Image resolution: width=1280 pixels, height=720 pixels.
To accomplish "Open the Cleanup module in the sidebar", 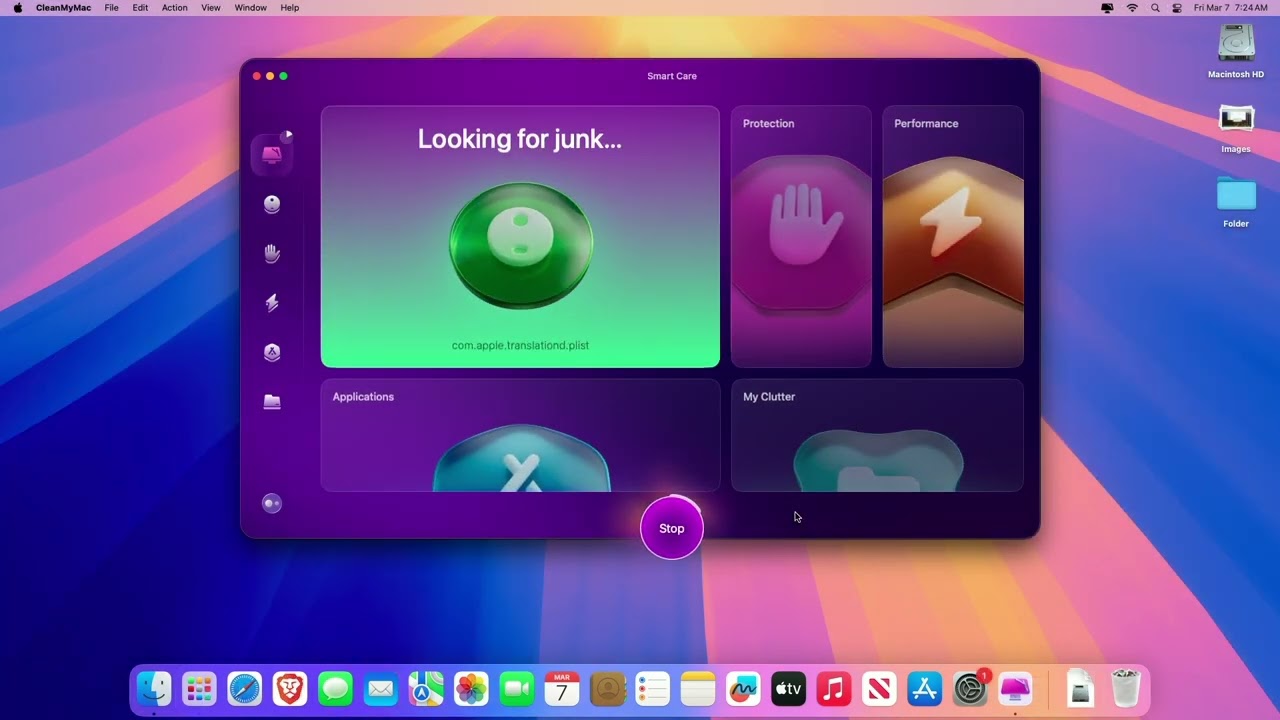I will tap(272, 204).
